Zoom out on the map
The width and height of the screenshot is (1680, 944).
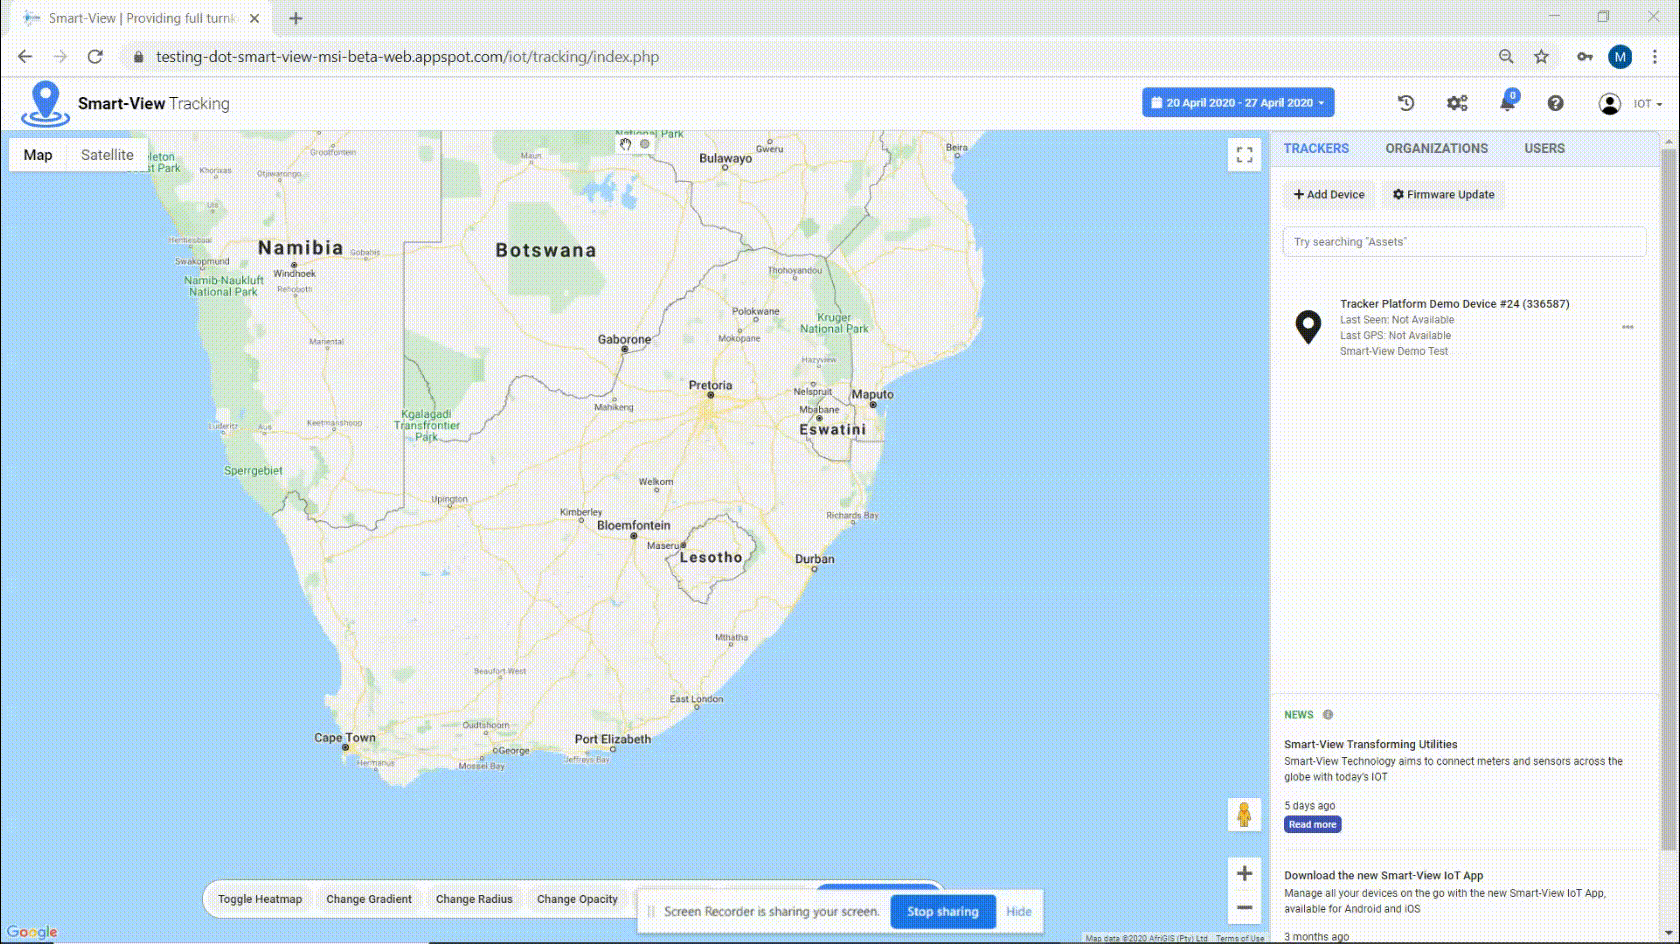(x=1244, y=908)
